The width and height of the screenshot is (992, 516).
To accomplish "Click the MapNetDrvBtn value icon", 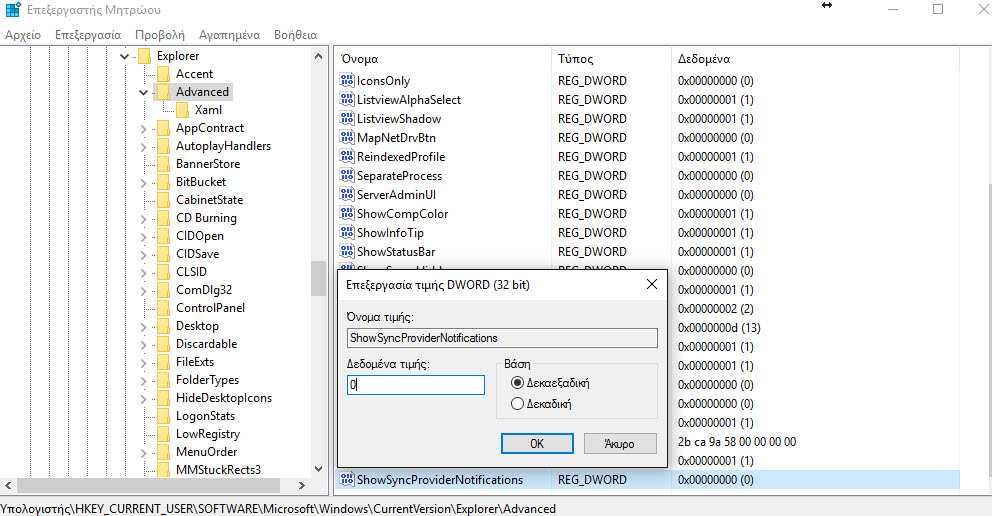I will coord(347,137).
